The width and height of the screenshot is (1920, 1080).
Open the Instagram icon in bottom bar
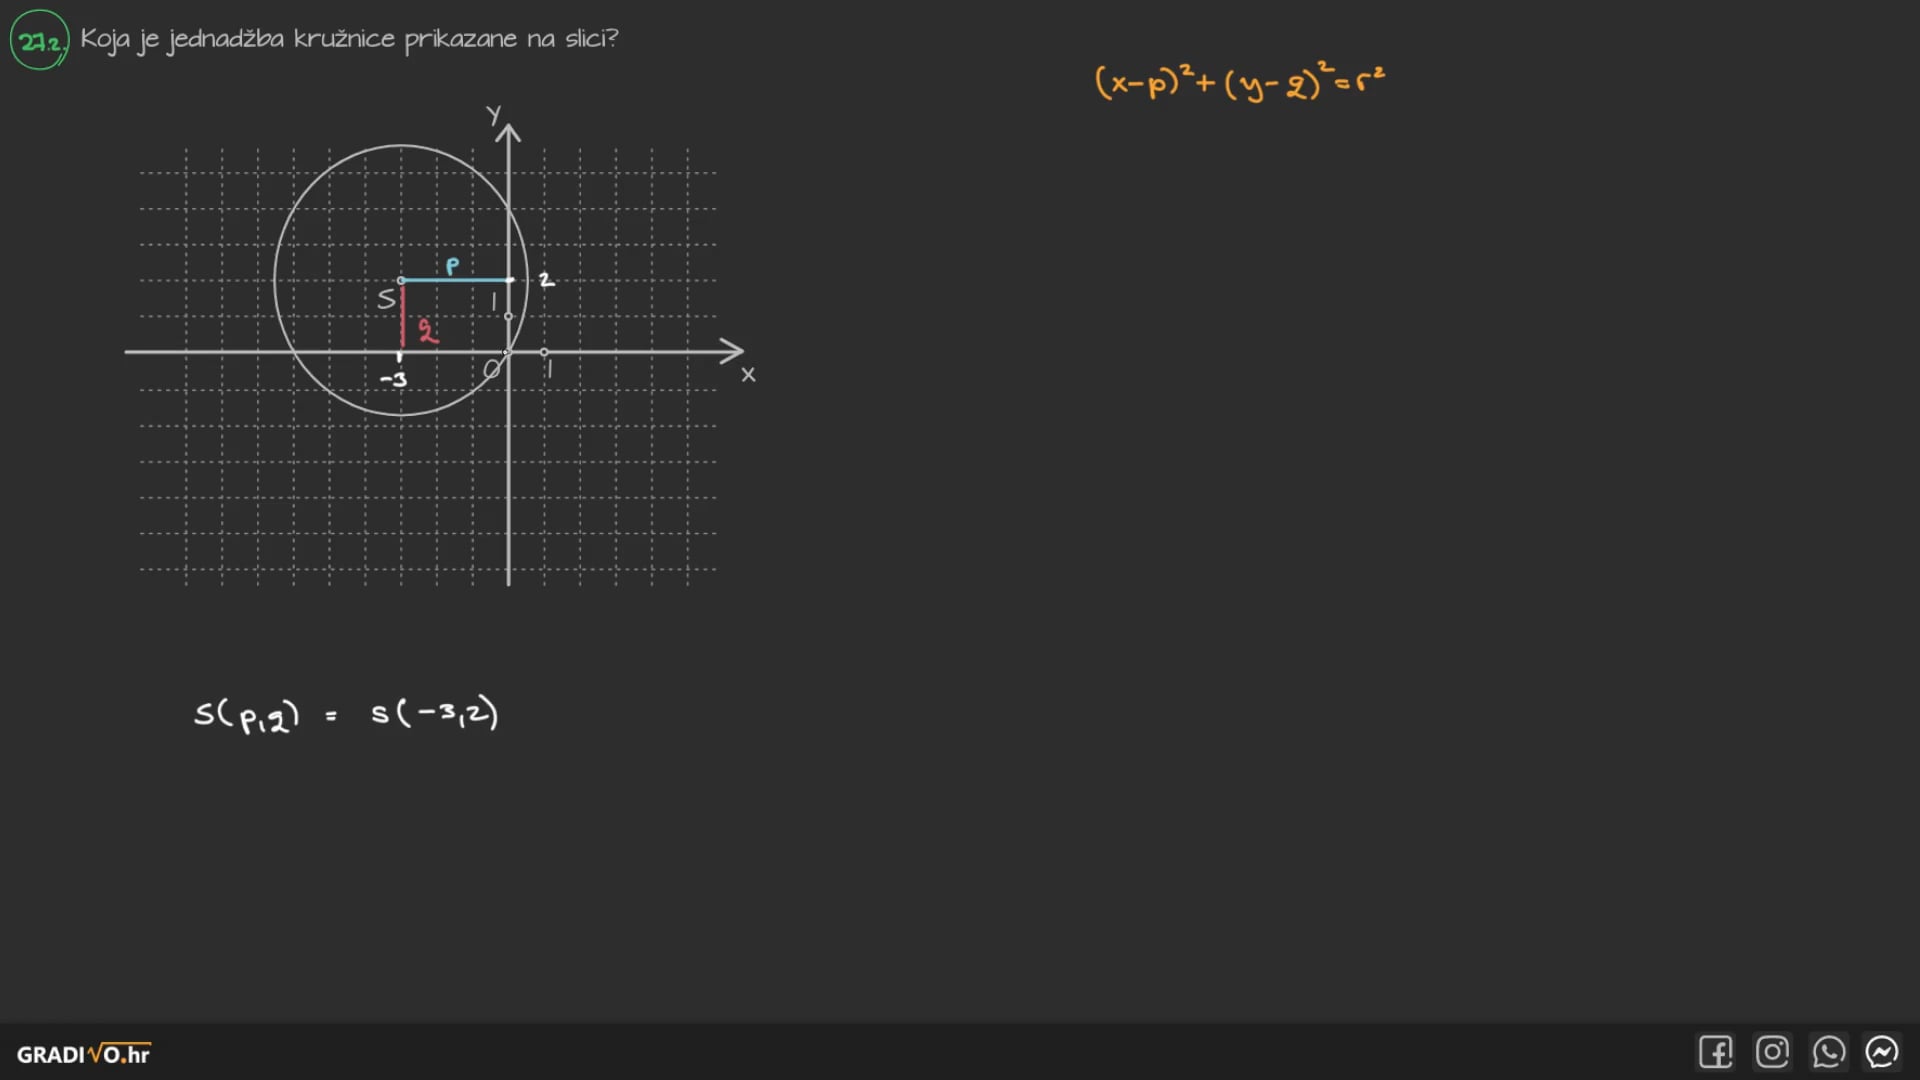click(x=1772, y=1052)
